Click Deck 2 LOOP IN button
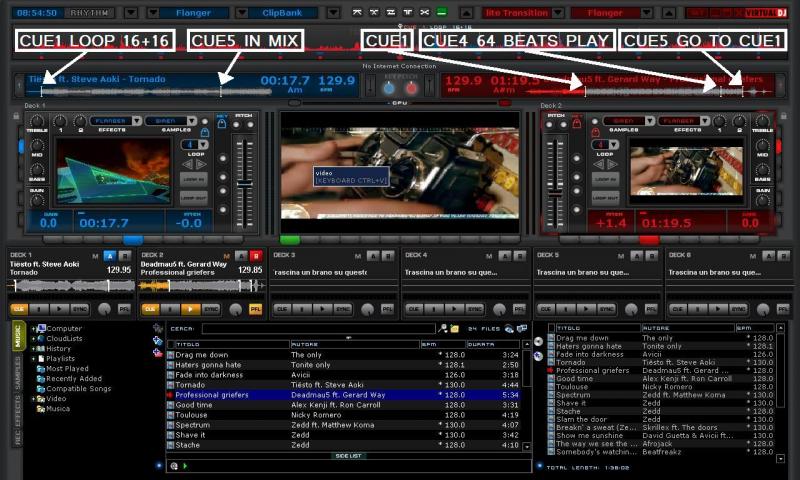The height and width of the screenshot is (480, 800). 605,180
